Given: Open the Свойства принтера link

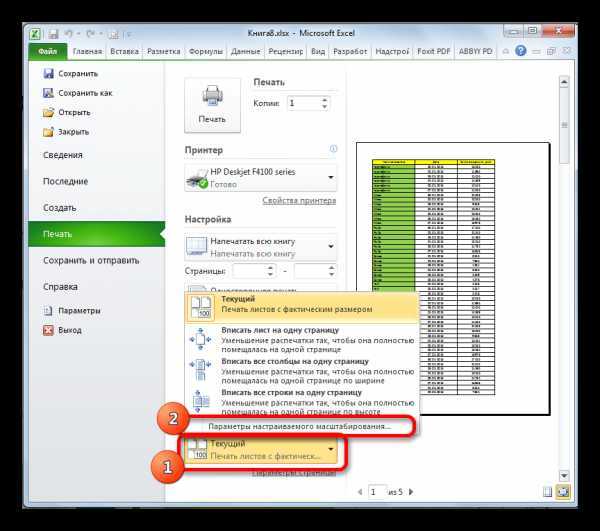Looking at the screenshot, I should click(299, 201).
